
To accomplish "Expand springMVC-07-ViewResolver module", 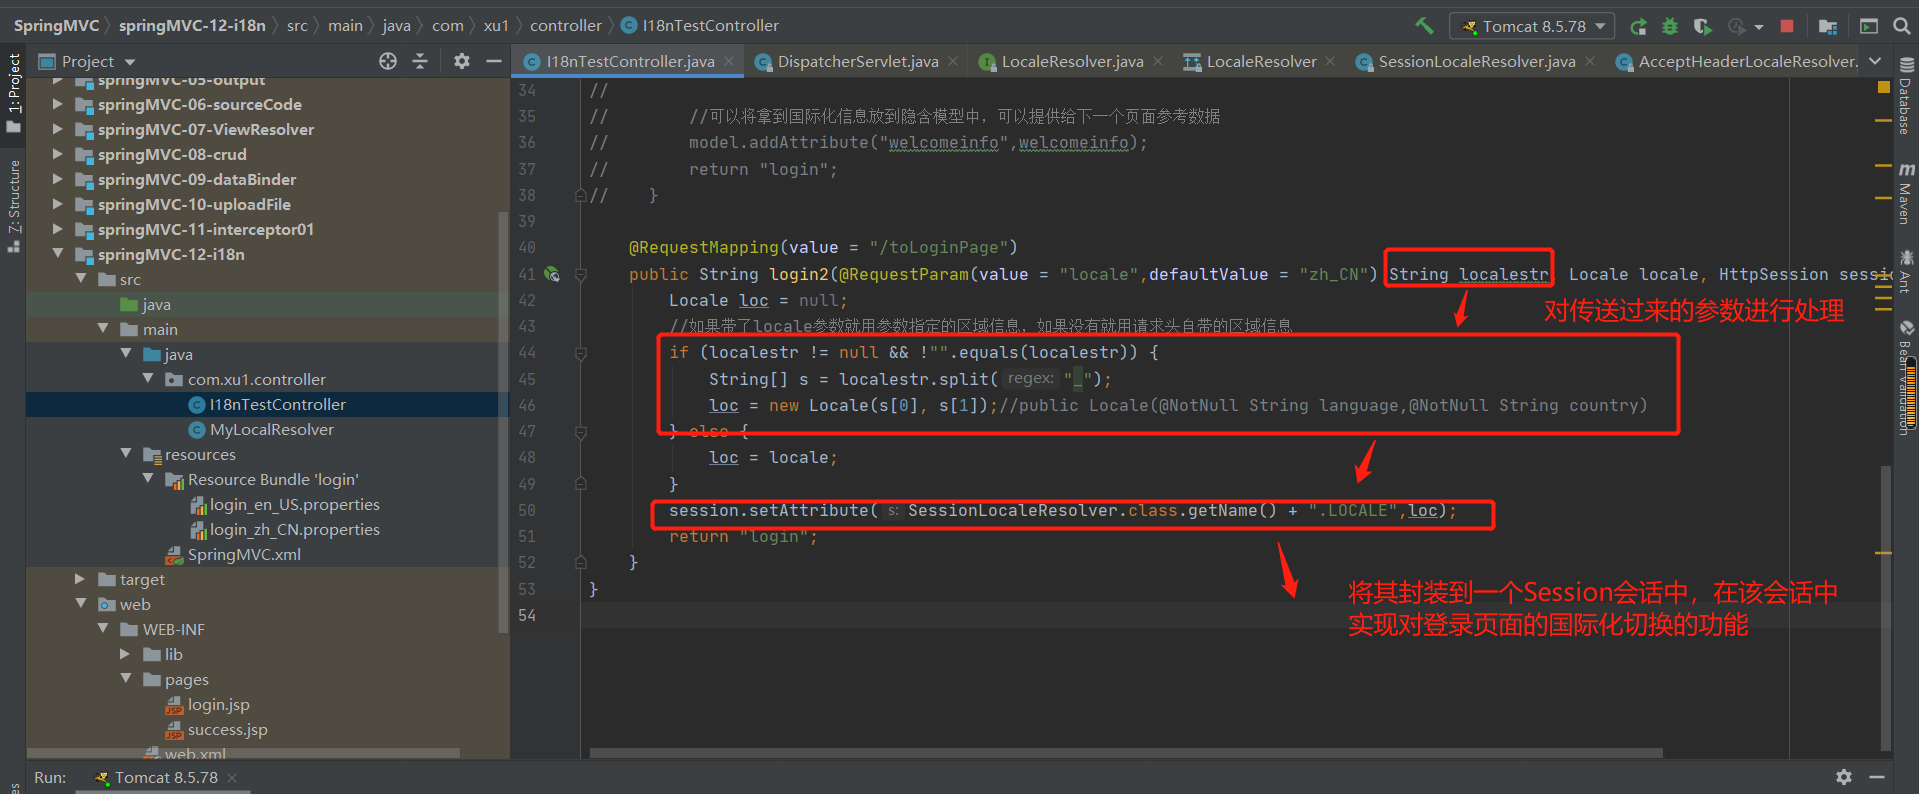I will click(x=57, y=129).
